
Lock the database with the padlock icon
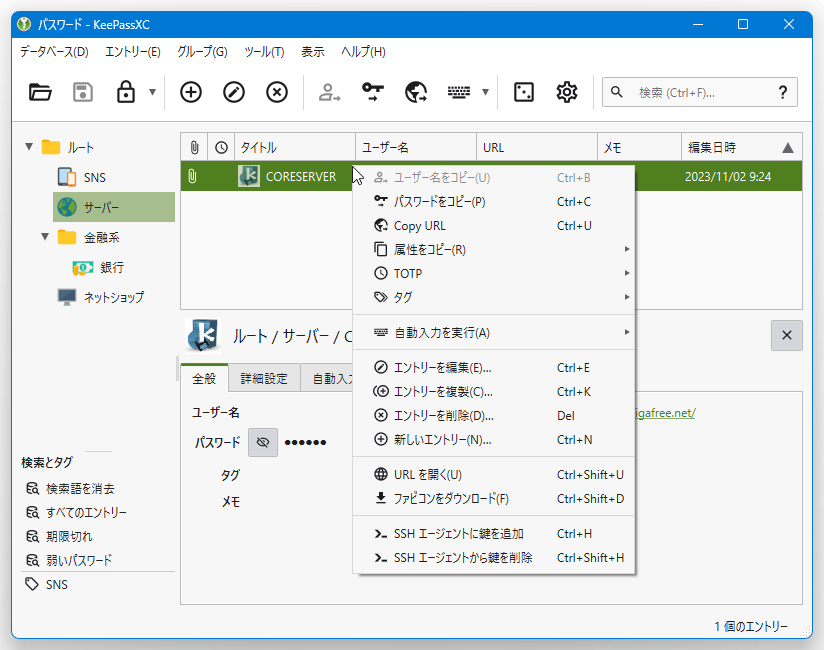coord(126,92)
